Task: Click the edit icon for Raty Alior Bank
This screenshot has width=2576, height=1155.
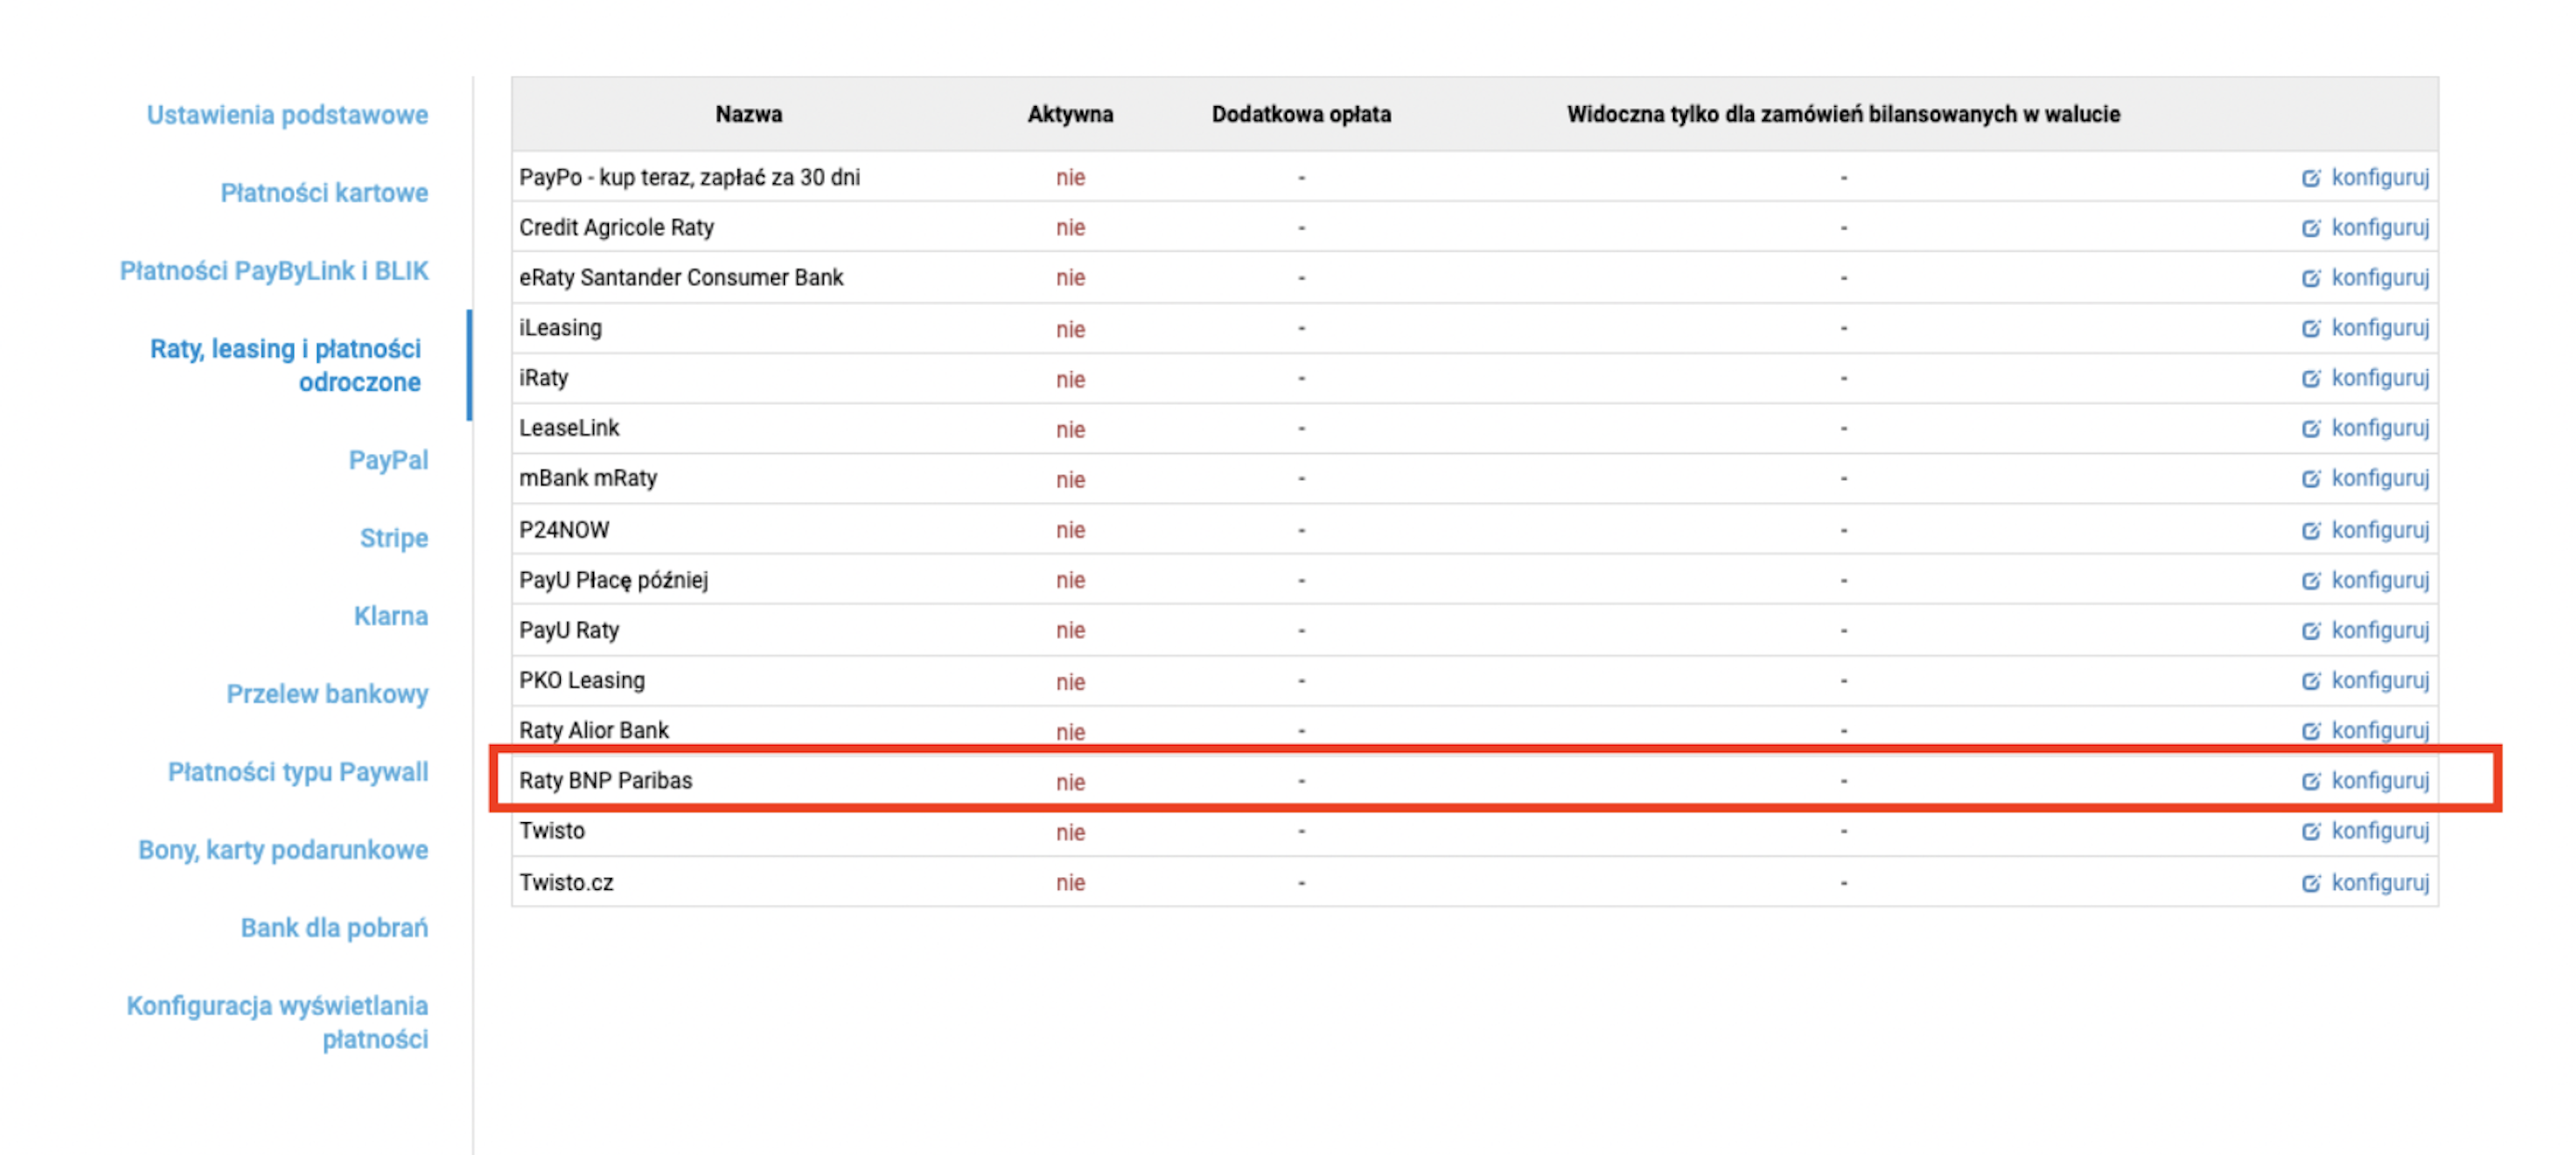Action: 2311,730
